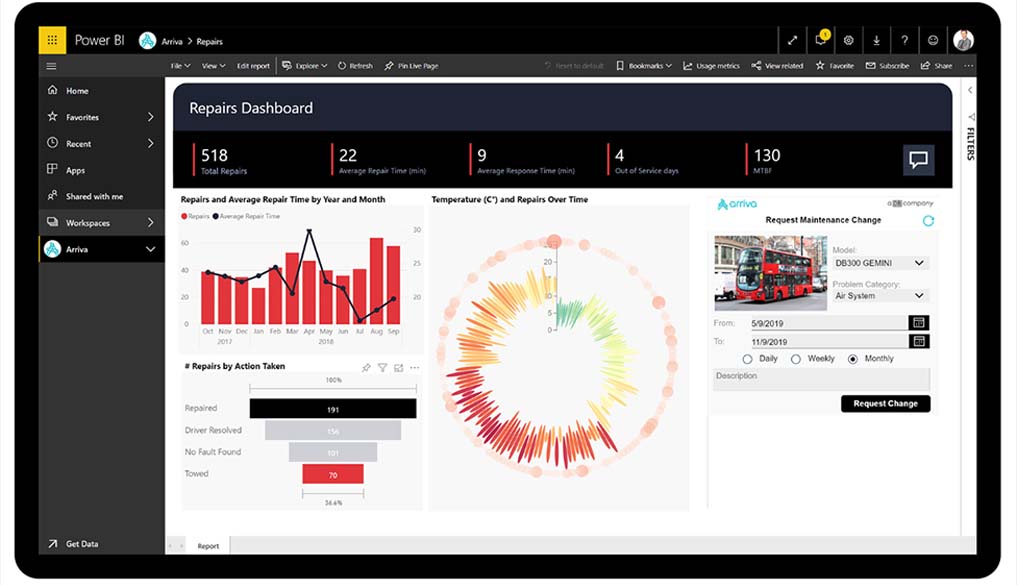The image size is (1017, 585).
Task: Open calendar picker for To date
Action: [x=918, y=341]
